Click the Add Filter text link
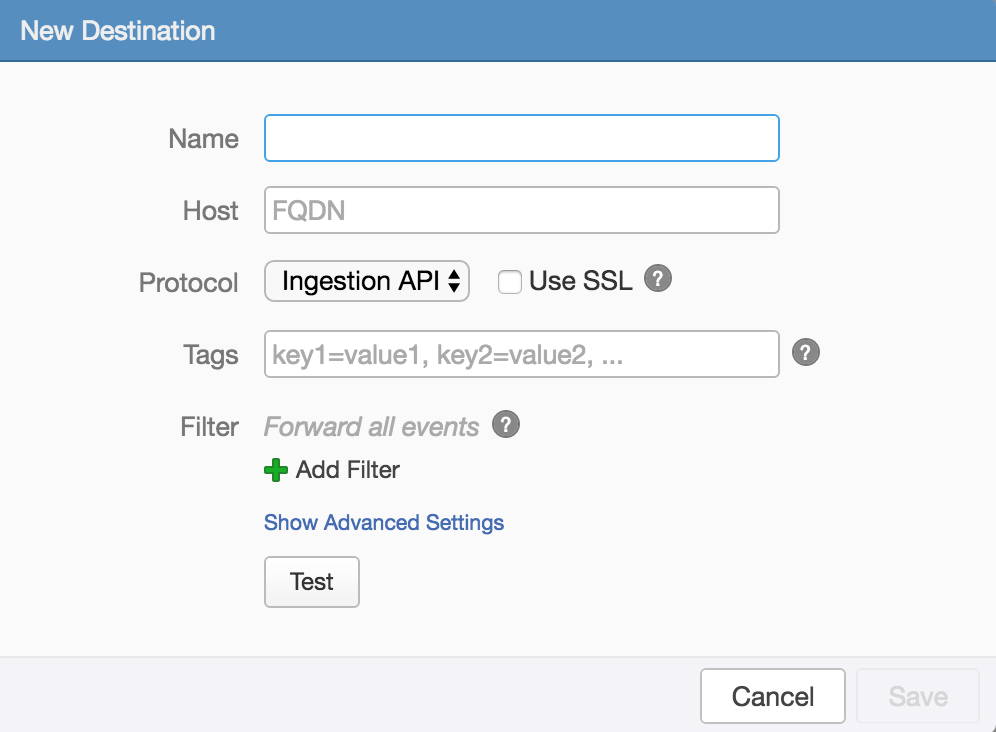 tap(348, 470)
